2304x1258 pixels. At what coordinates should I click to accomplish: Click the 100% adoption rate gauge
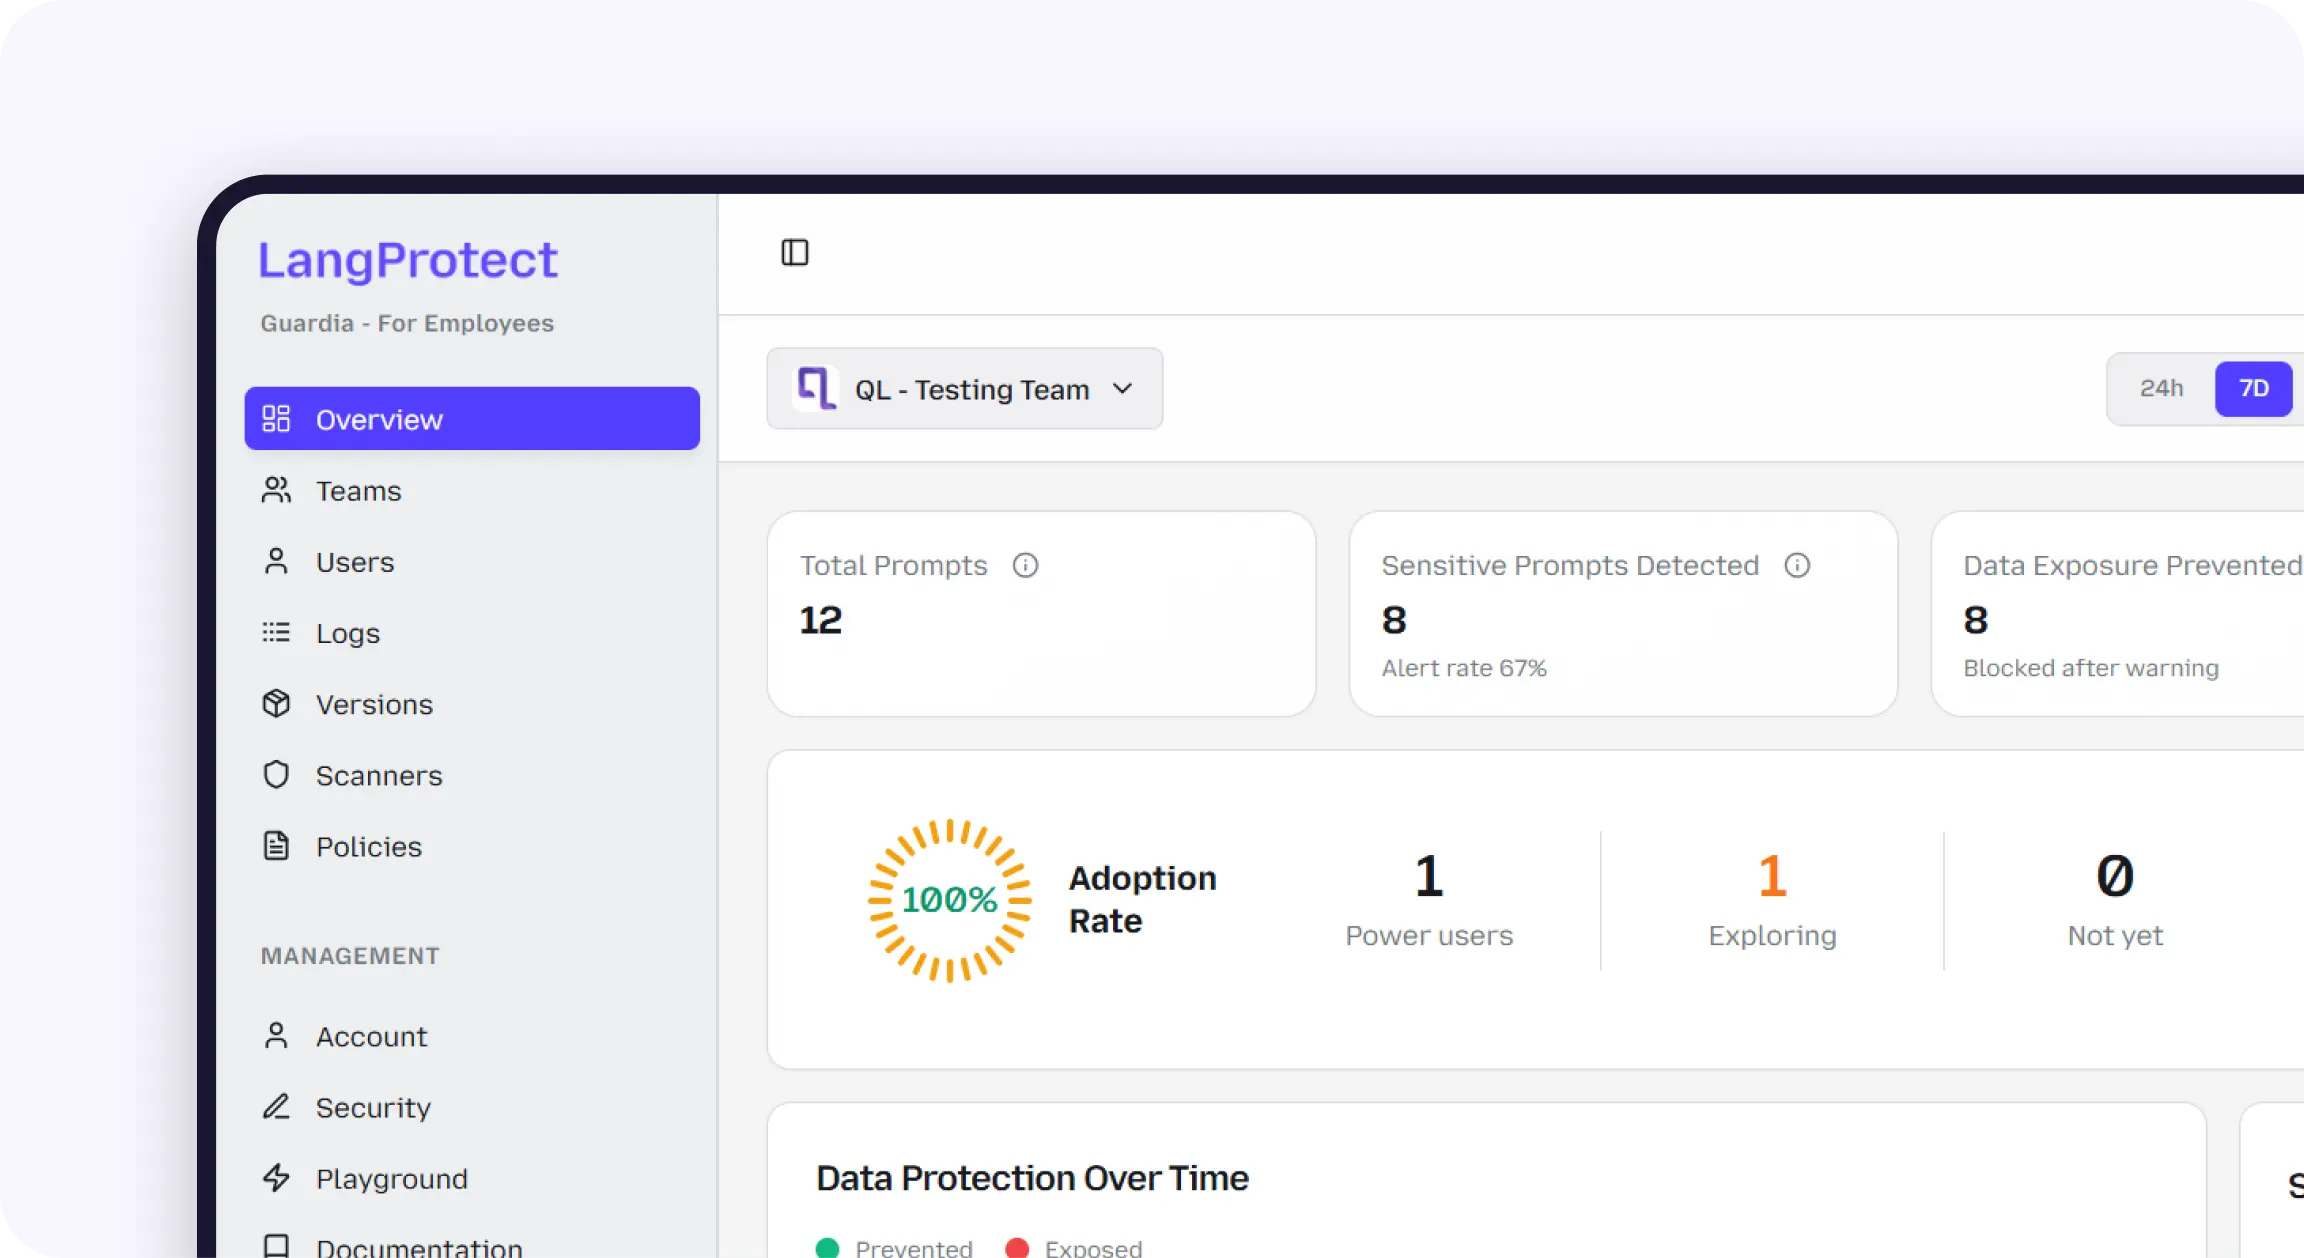click(949, 900)
